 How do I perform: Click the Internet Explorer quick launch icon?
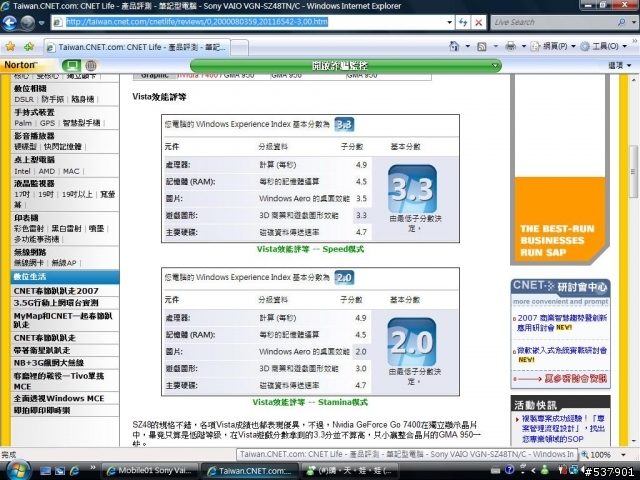click(75, 471)
